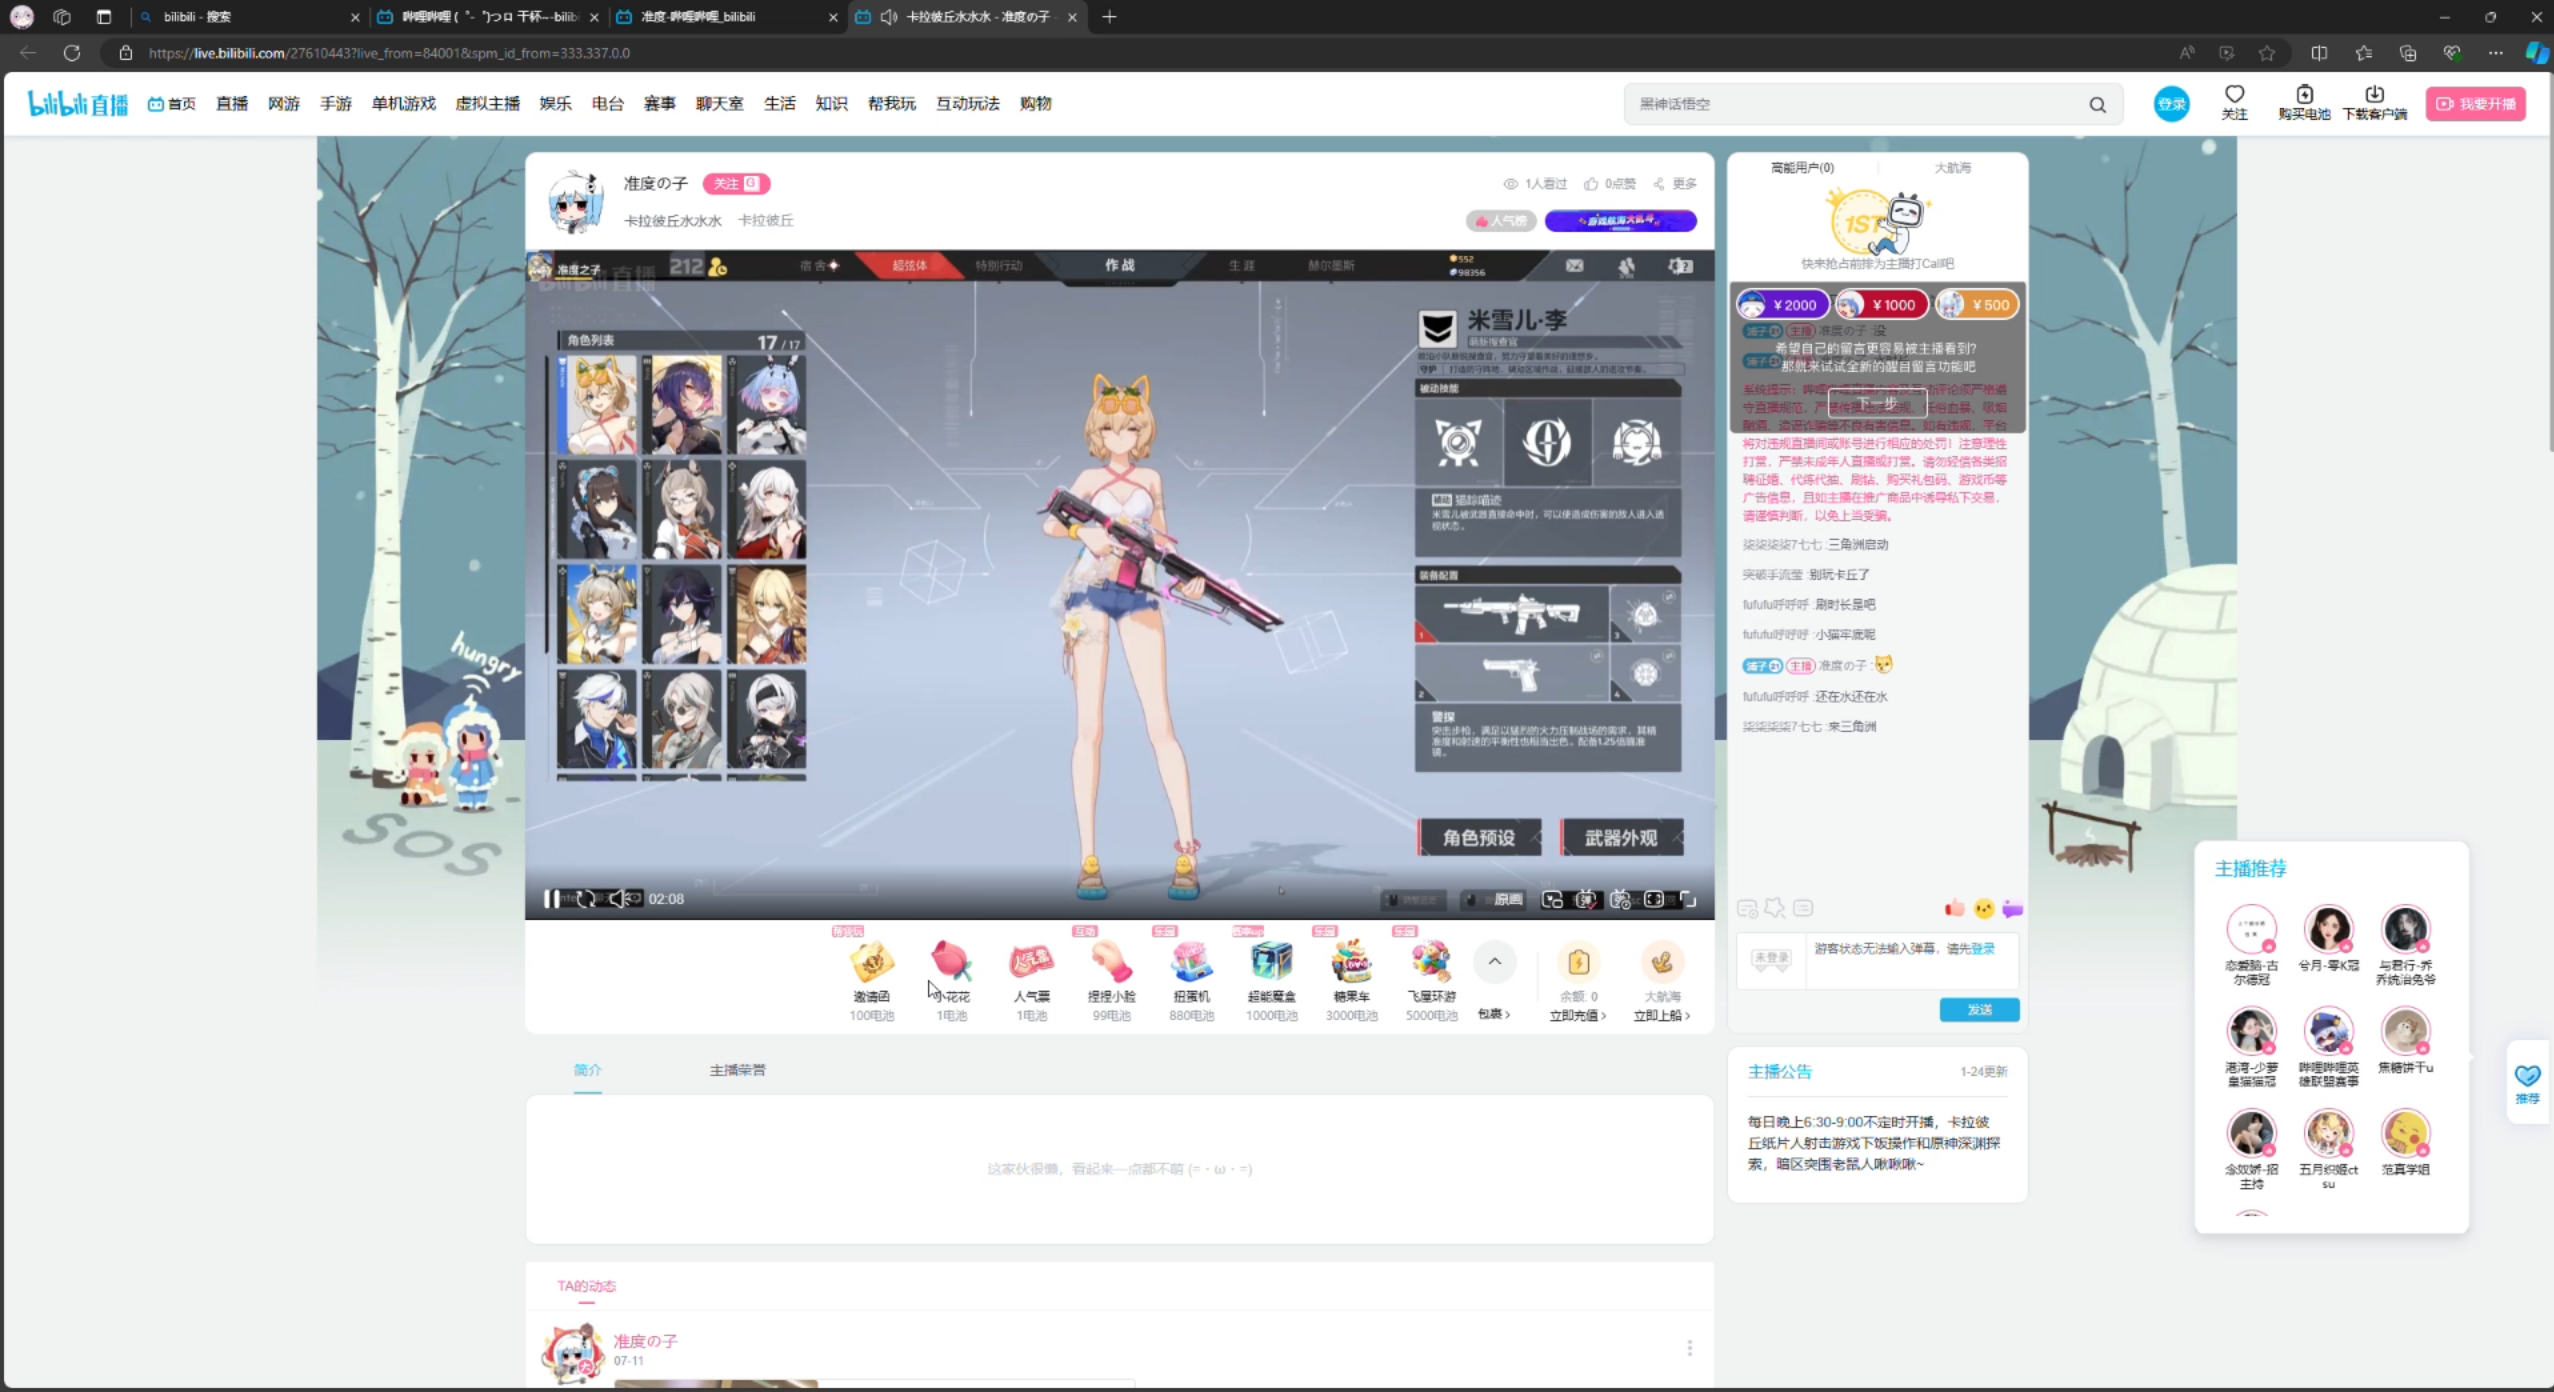Enter fullscreen on the video player
The height and width of the screenshot is (1392, 2554).
click(x=1688, y=900)
